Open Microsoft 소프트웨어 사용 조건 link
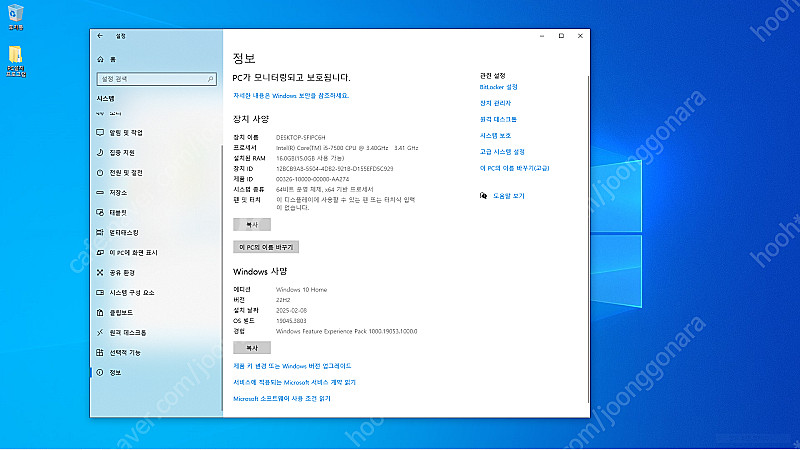 282,398
